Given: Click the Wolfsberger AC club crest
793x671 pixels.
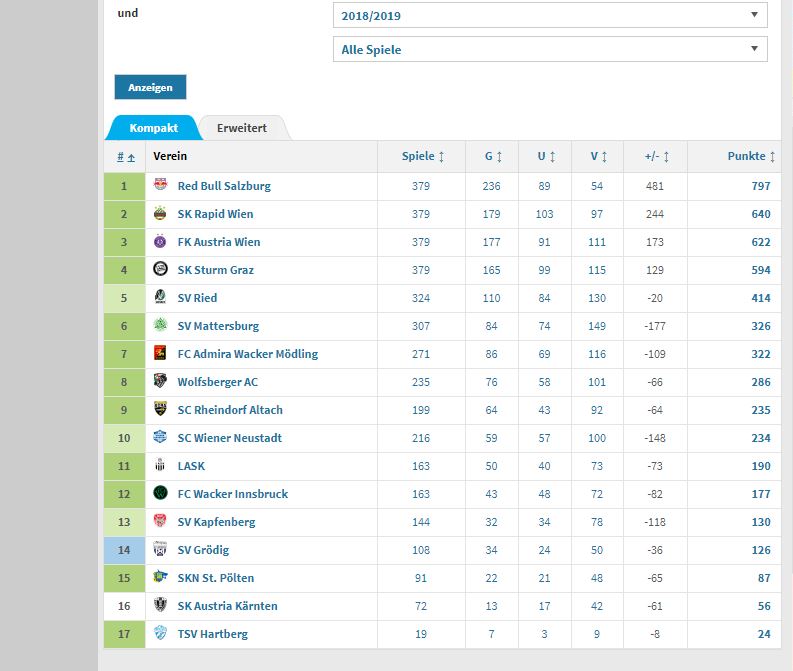Looking at the screenshot, I should (160, 380).
